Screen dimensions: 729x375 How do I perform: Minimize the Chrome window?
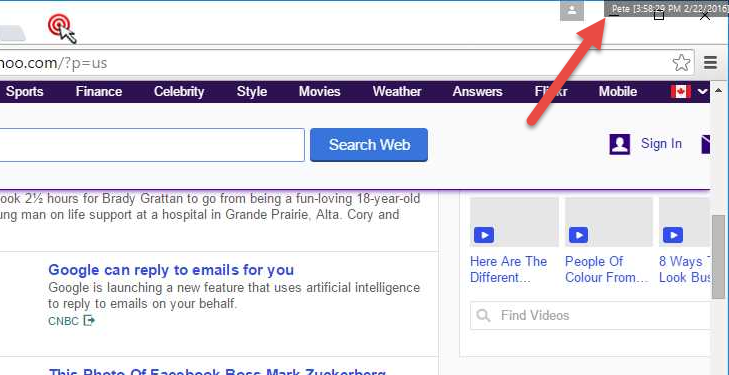tap(614, 16)
